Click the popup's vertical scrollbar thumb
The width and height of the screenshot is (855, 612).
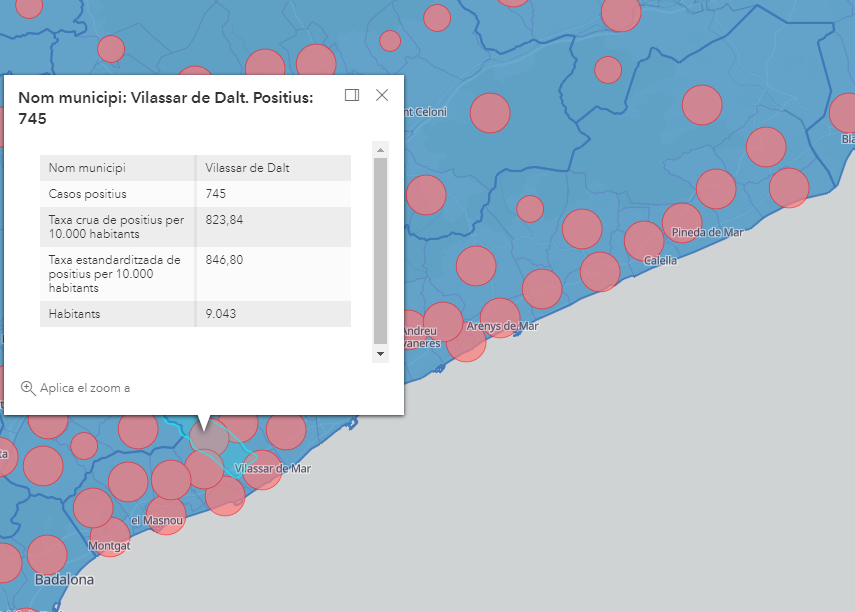click(x=380, y=250)
